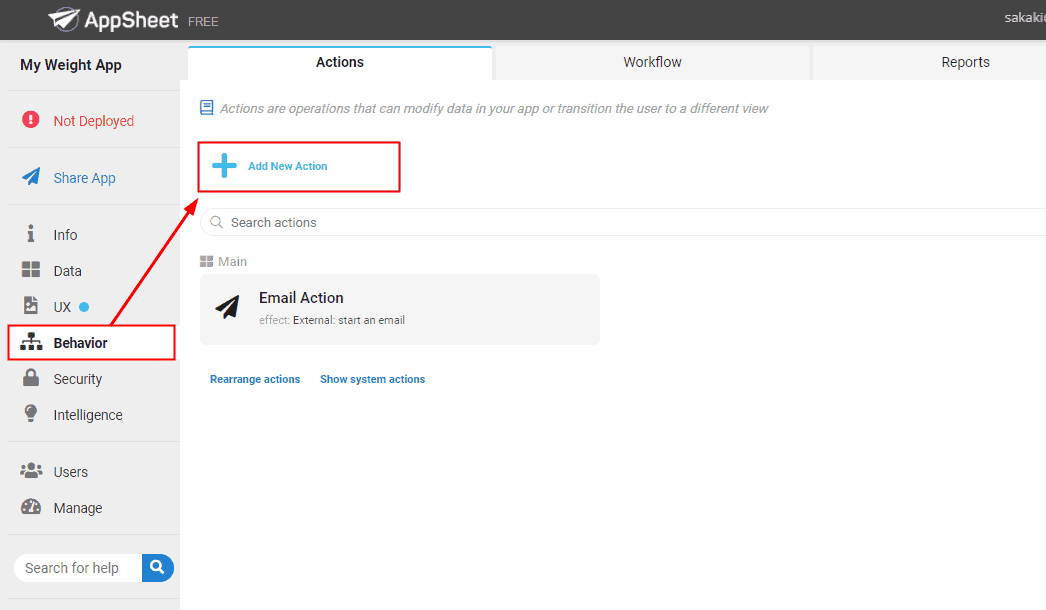Click the Data grid icon
Screen dimensions: 1046x610
pos(31,270)
